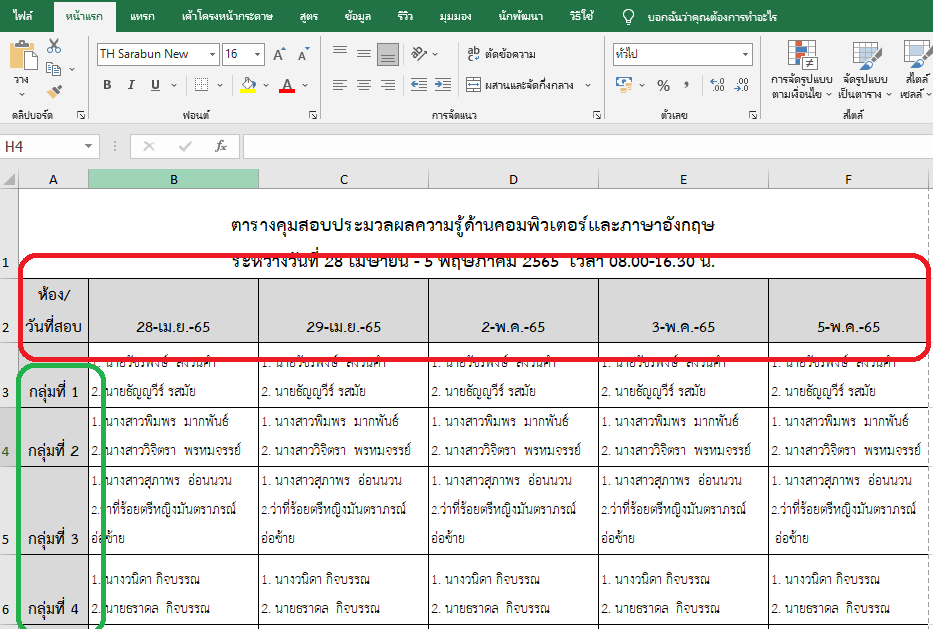Apply red font color A
Image resolution: width=933 pixels, height=629 pixels.
(x=287, y=85)
